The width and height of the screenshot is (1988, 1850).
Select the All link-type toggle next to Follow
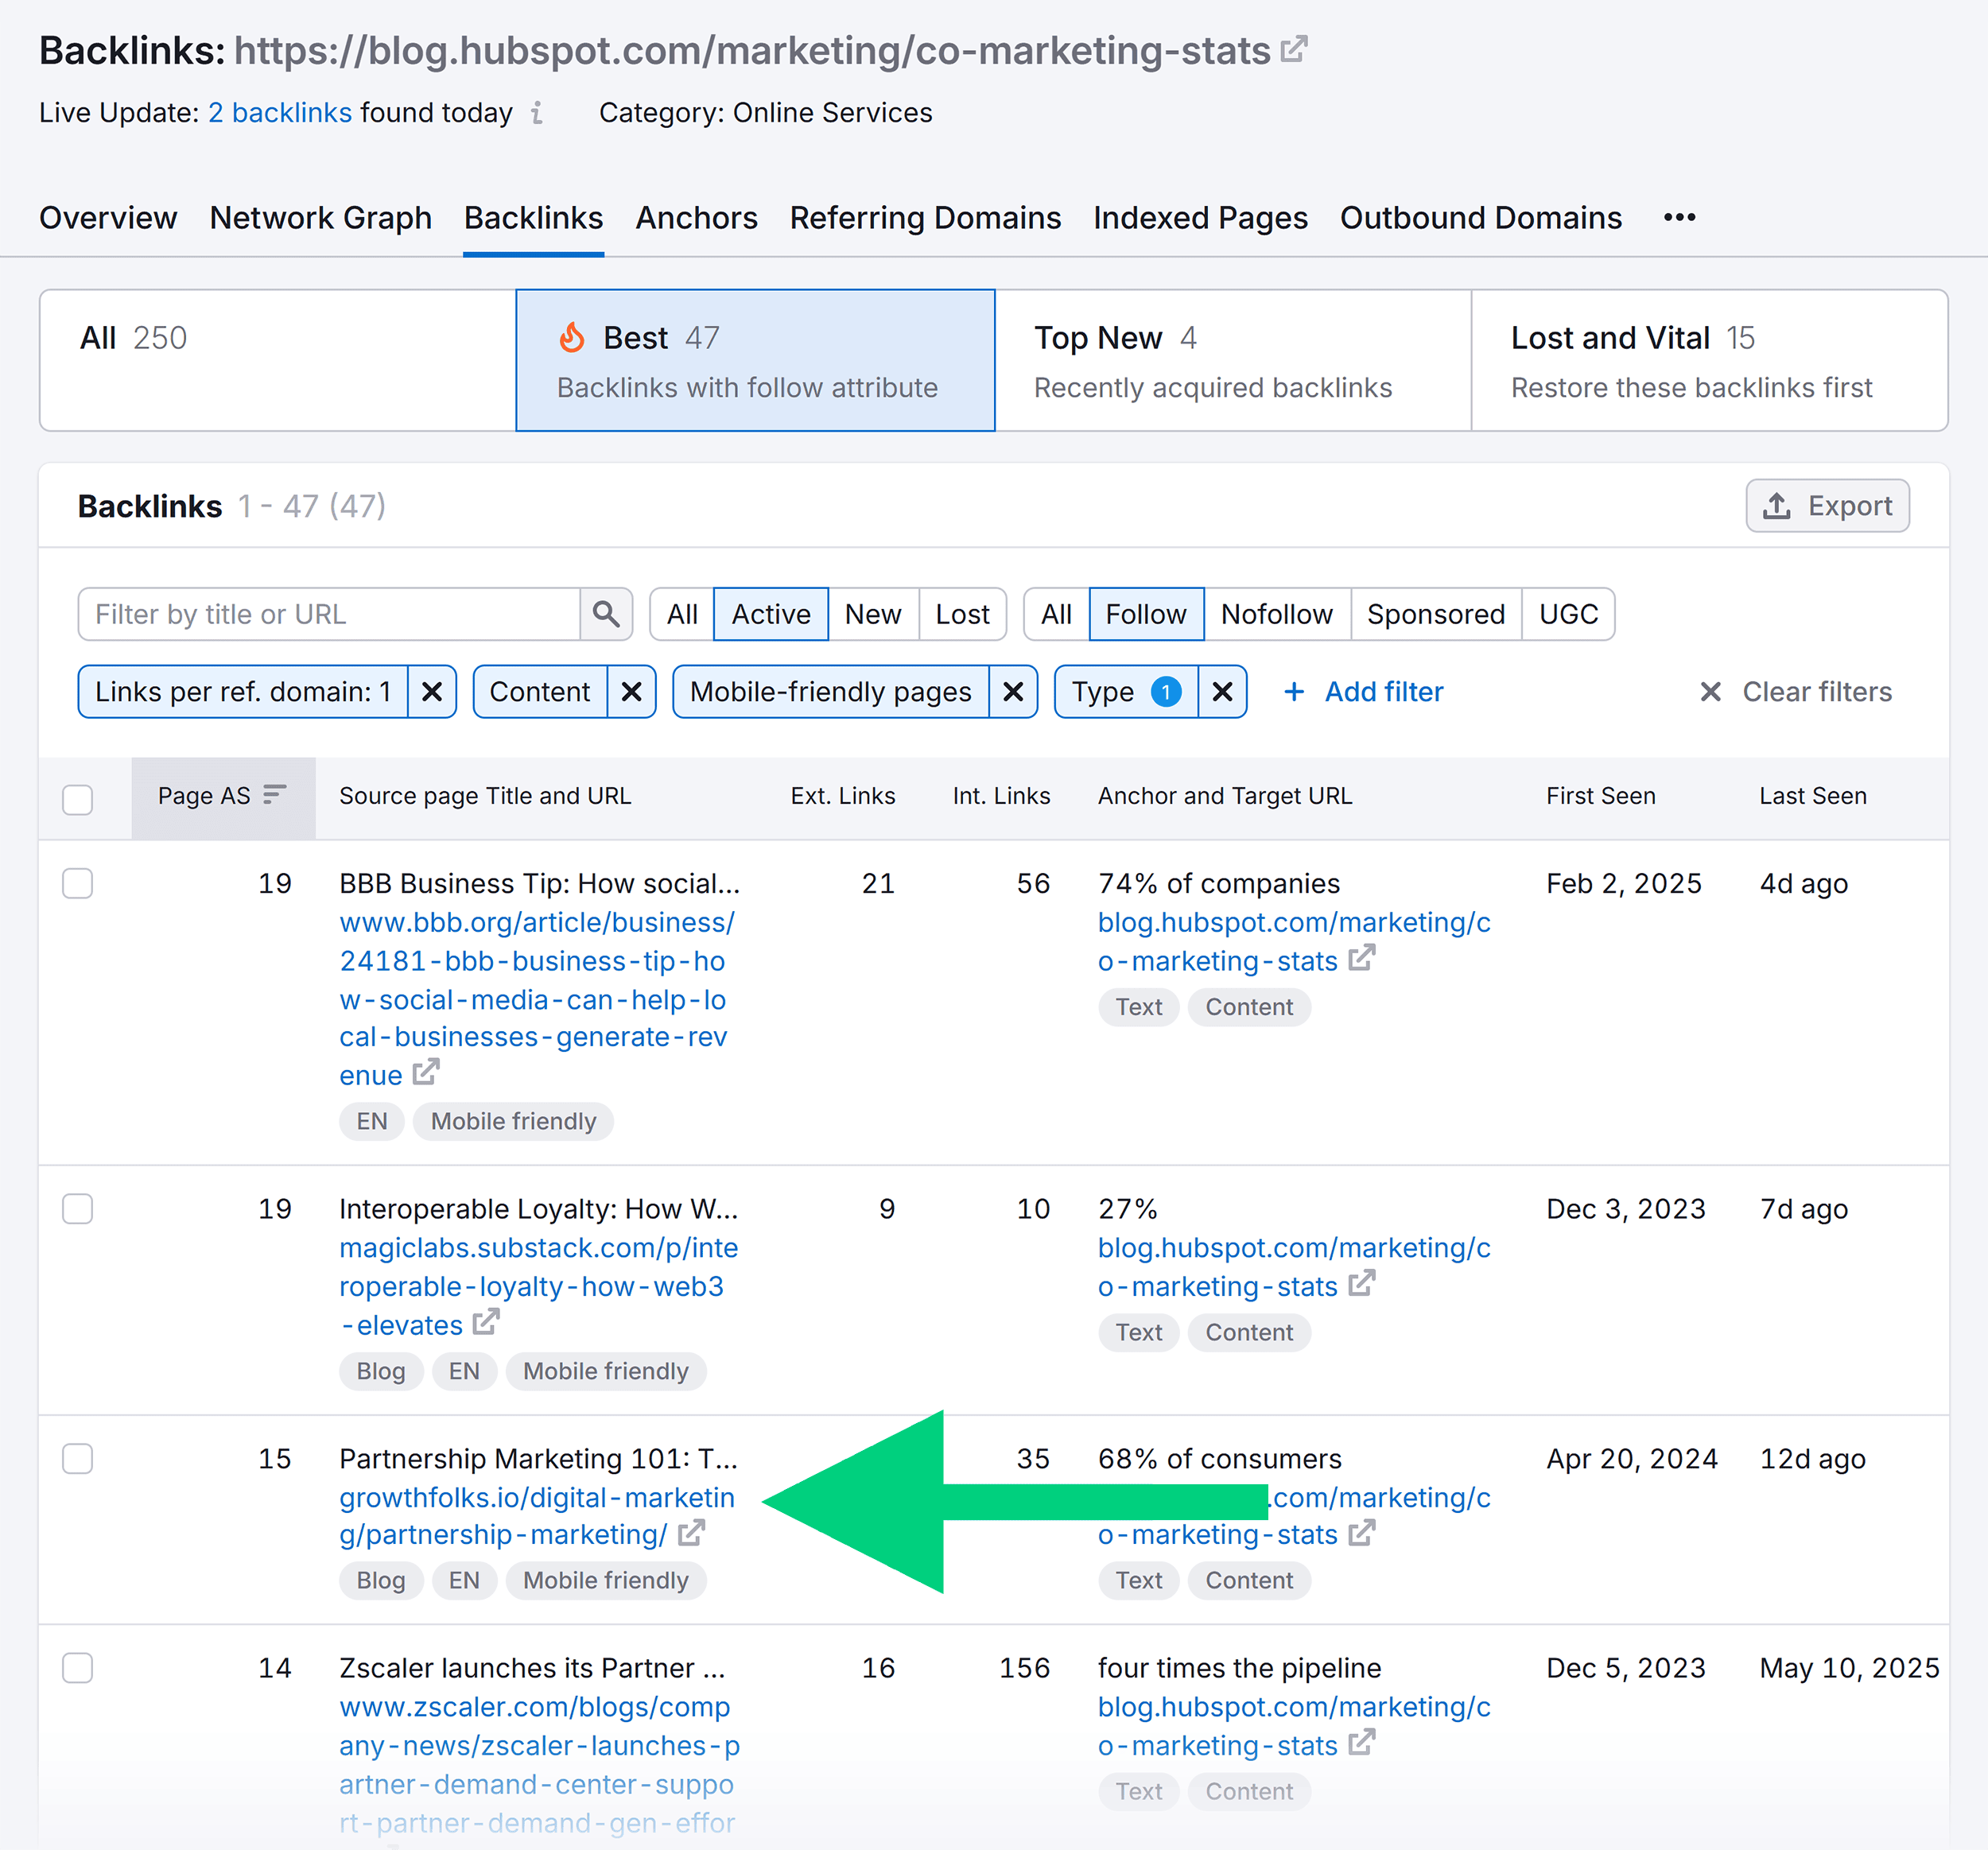1057,614
